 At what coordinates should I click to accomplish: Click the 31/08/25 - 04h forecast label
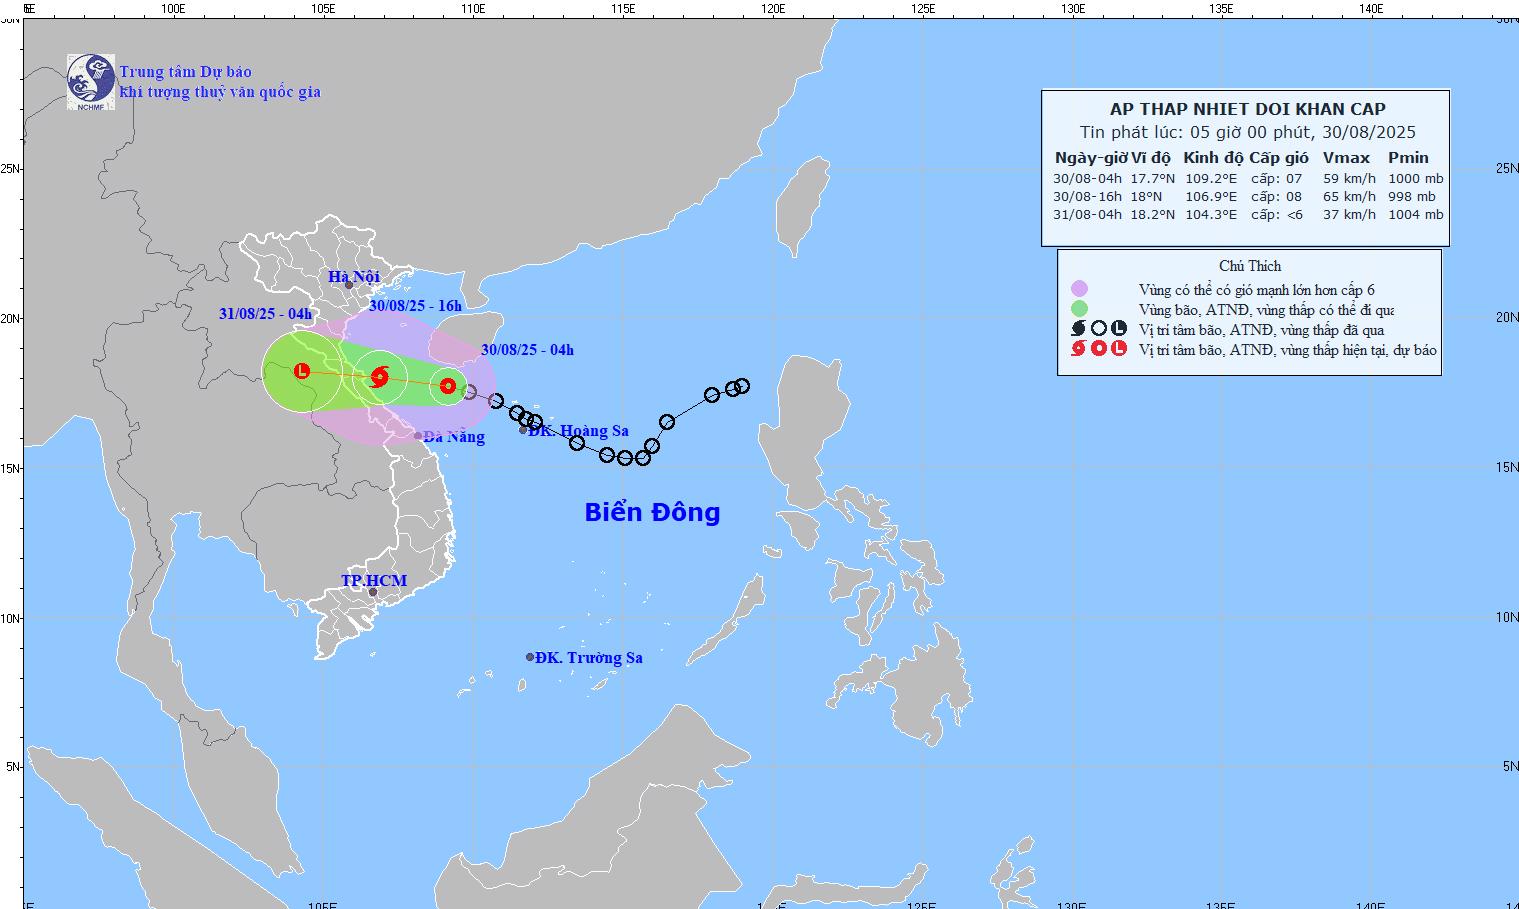pyautogui.click(x=265, y=313)
